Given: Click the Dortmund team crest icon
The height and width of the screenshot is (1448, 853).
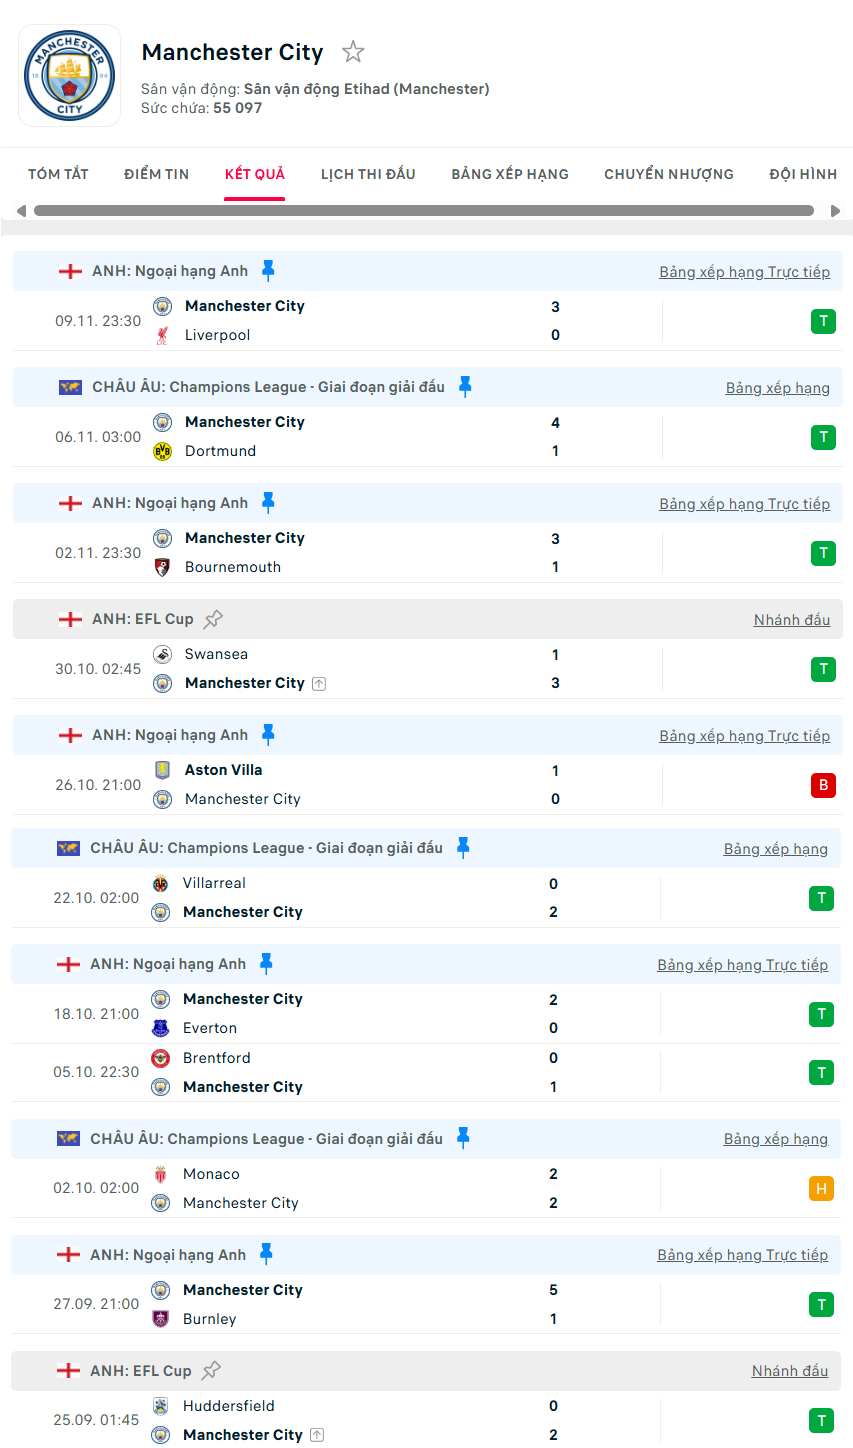Looking at the screenshot, I should [x=162, y=451].
